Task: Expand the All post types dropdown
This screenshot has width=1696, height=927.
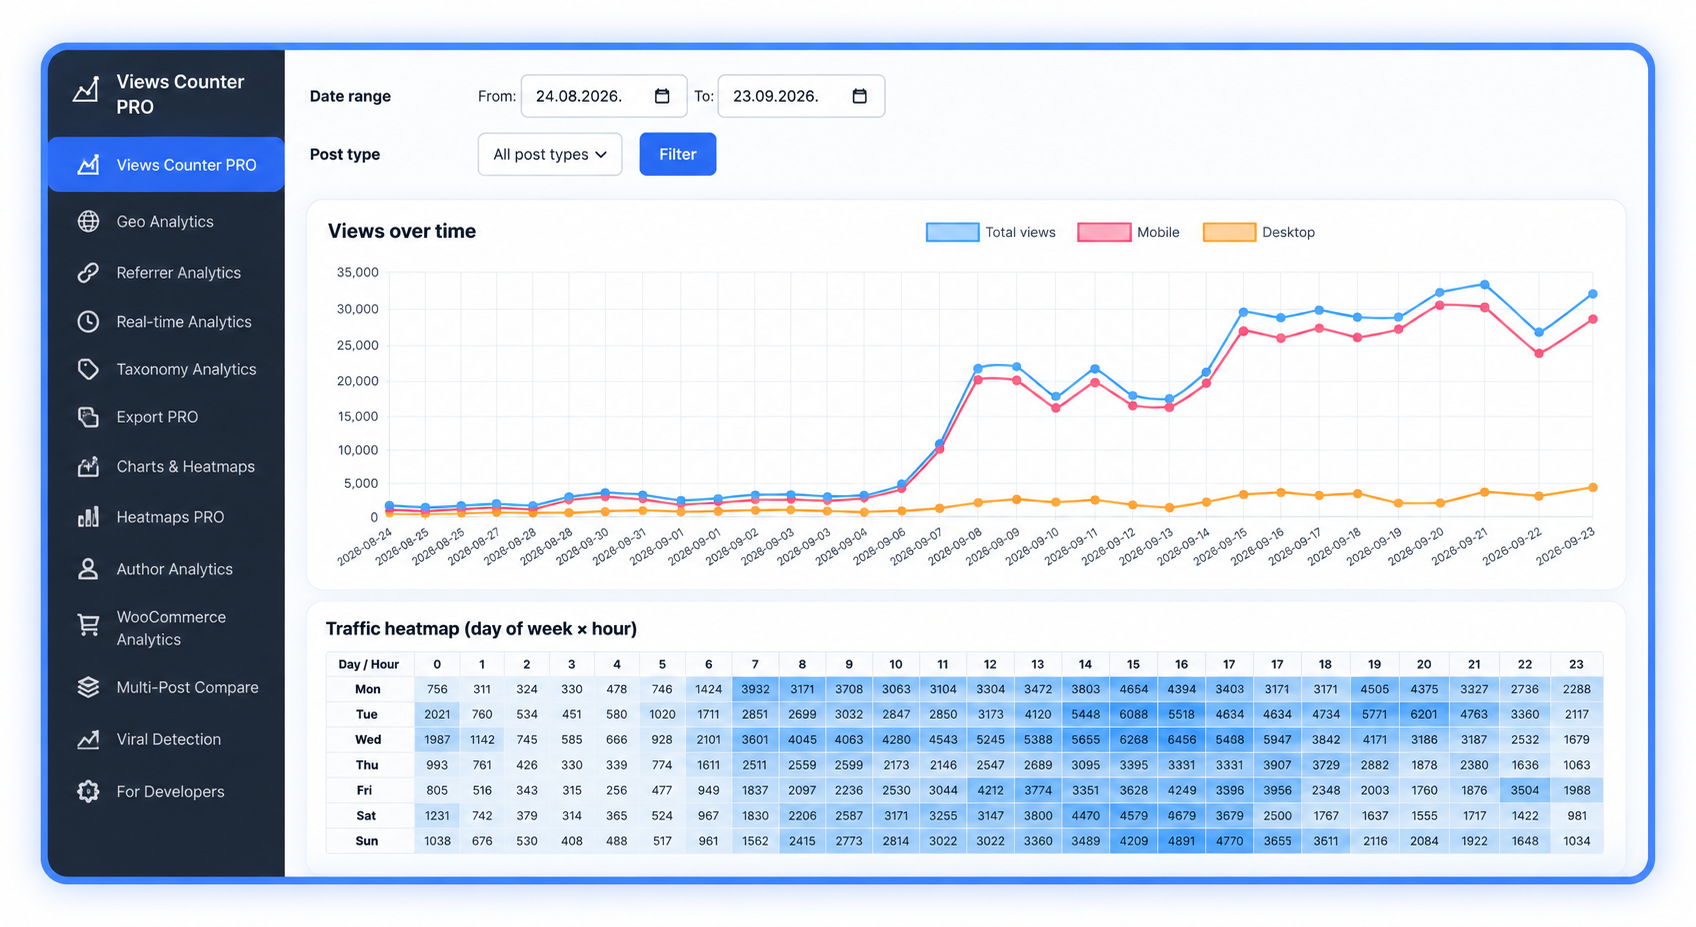Action: (x=550, y=154)
